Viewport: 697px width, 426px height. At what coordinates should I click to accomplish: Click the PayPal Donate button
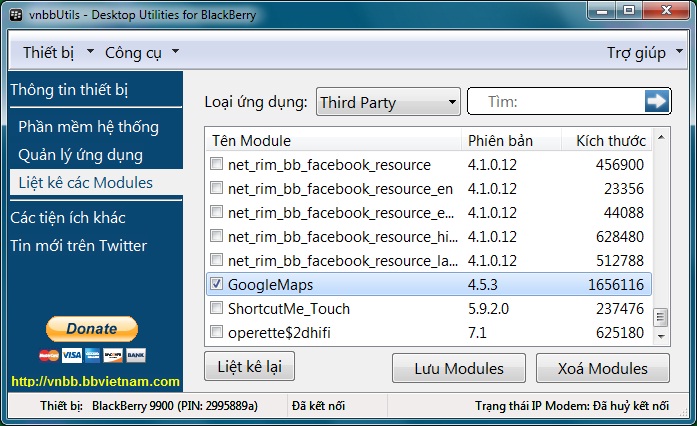point(92,328)
